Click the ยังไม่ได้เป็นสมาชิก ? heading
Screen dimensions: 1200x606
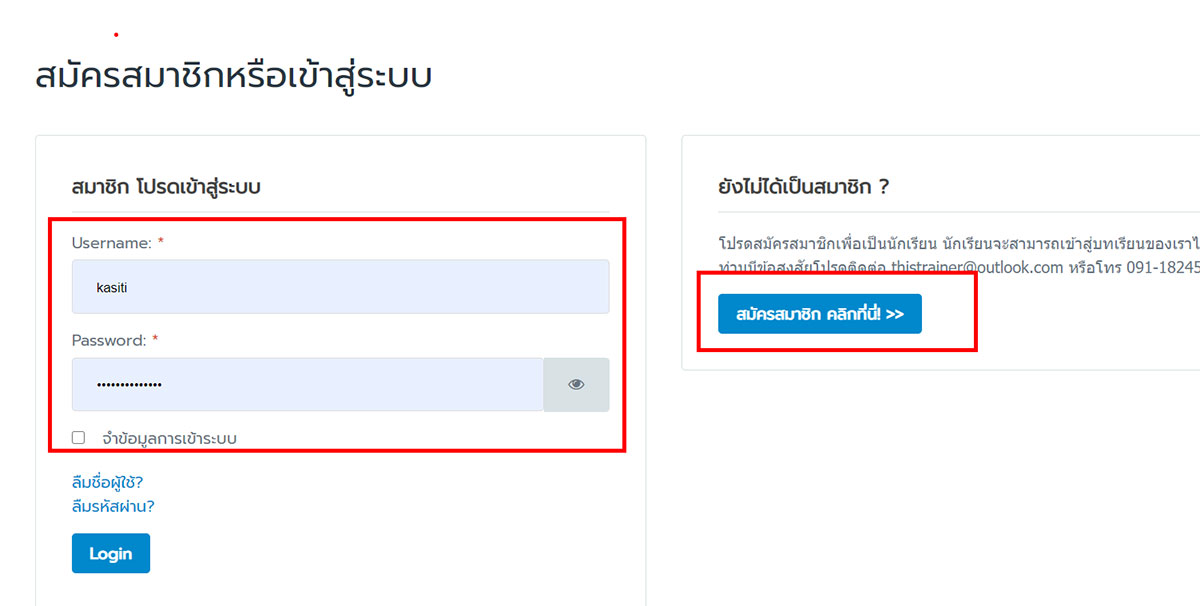click(804, 186)
